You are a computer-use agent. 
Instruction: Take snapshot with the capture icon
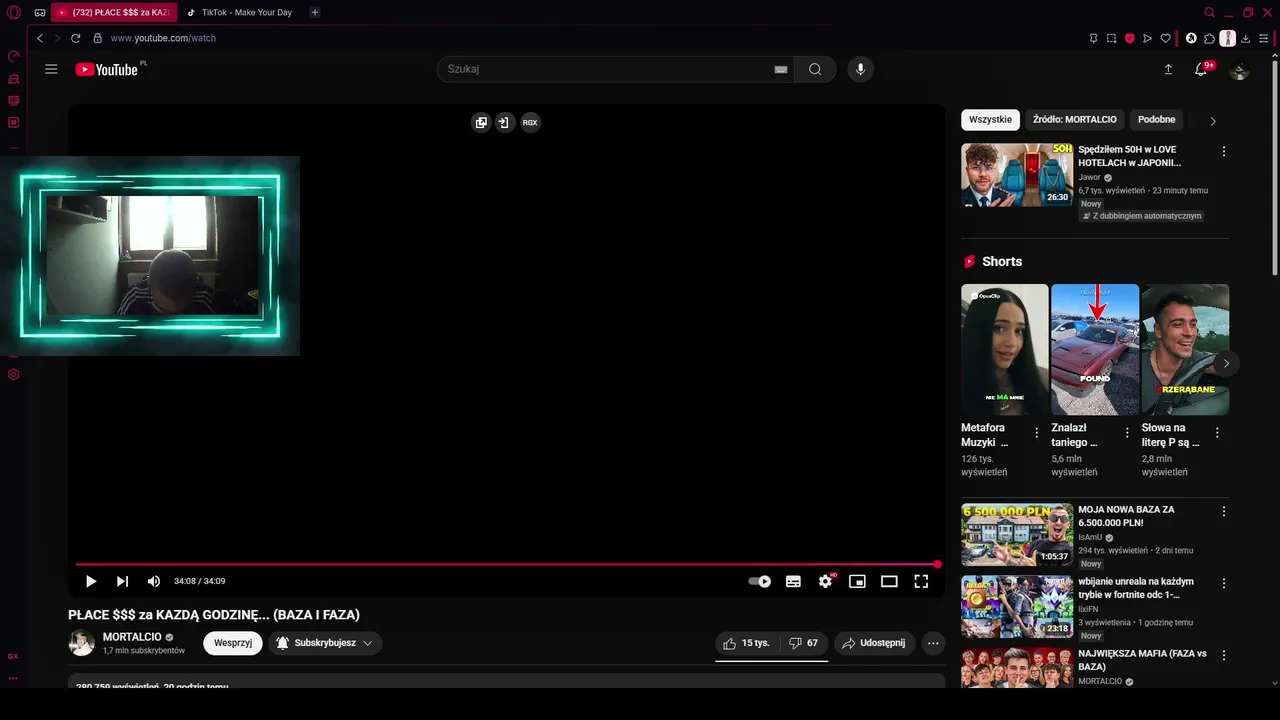coord(1111,38)
